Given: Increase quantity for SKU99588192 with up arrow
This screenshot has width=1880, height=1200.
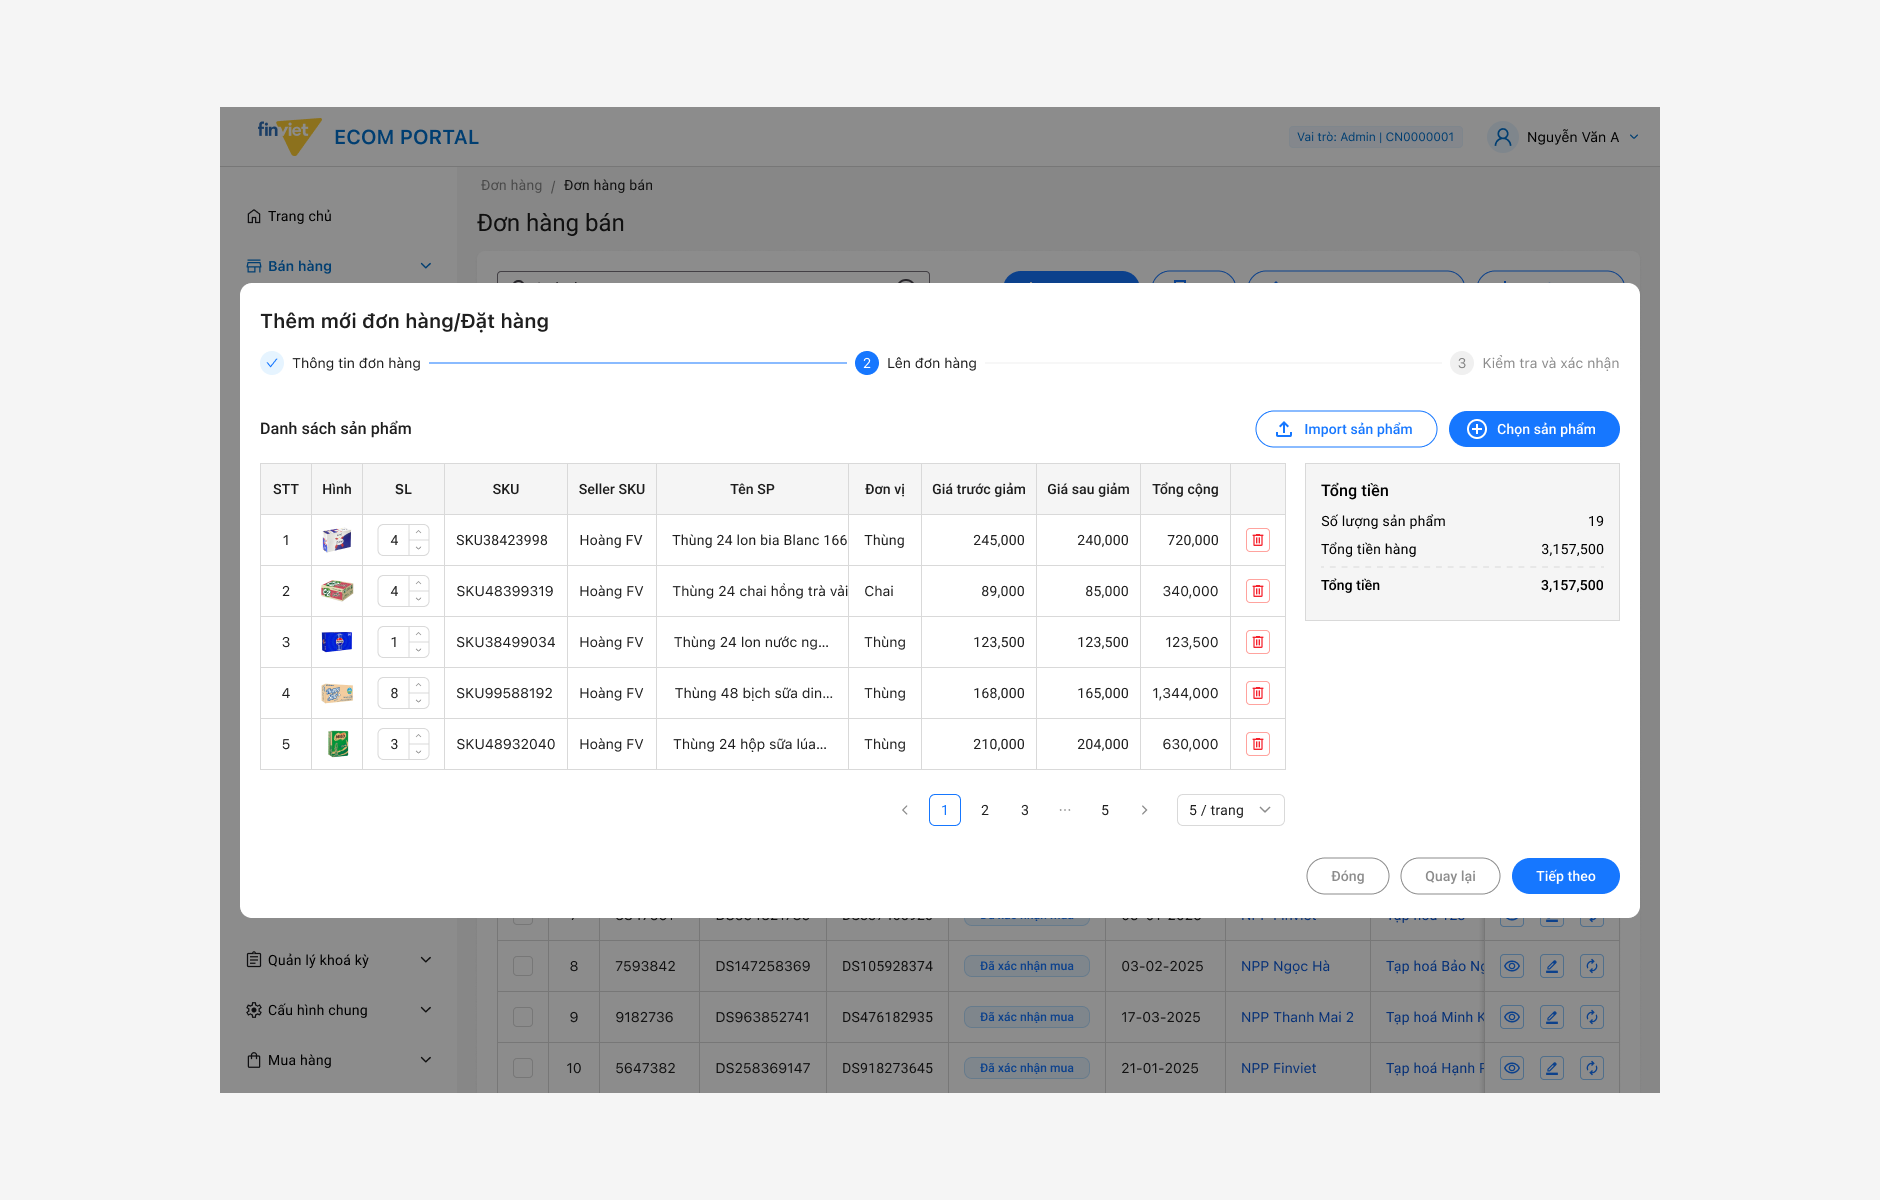Looking at the screenshot, I should point(419,686).
